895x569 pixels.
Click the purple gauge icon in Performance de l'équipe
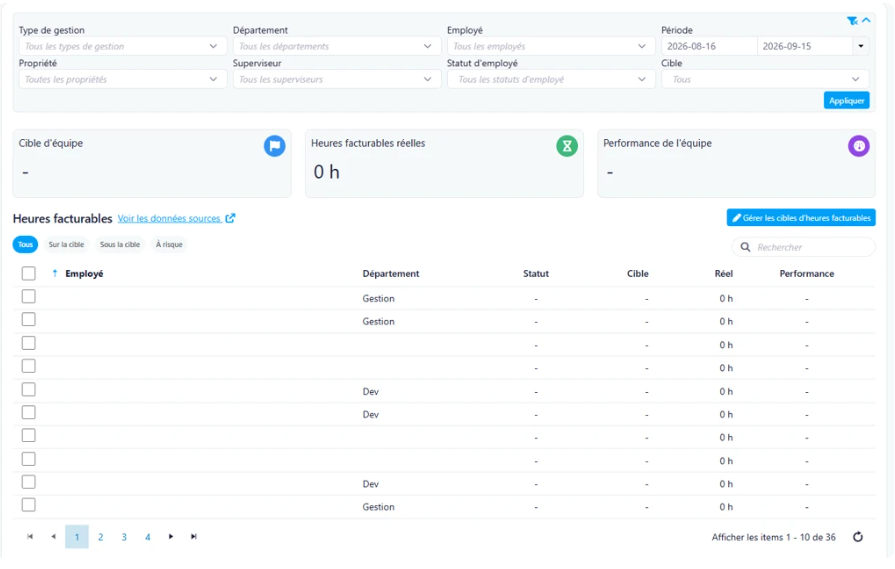tap(858, 146)
